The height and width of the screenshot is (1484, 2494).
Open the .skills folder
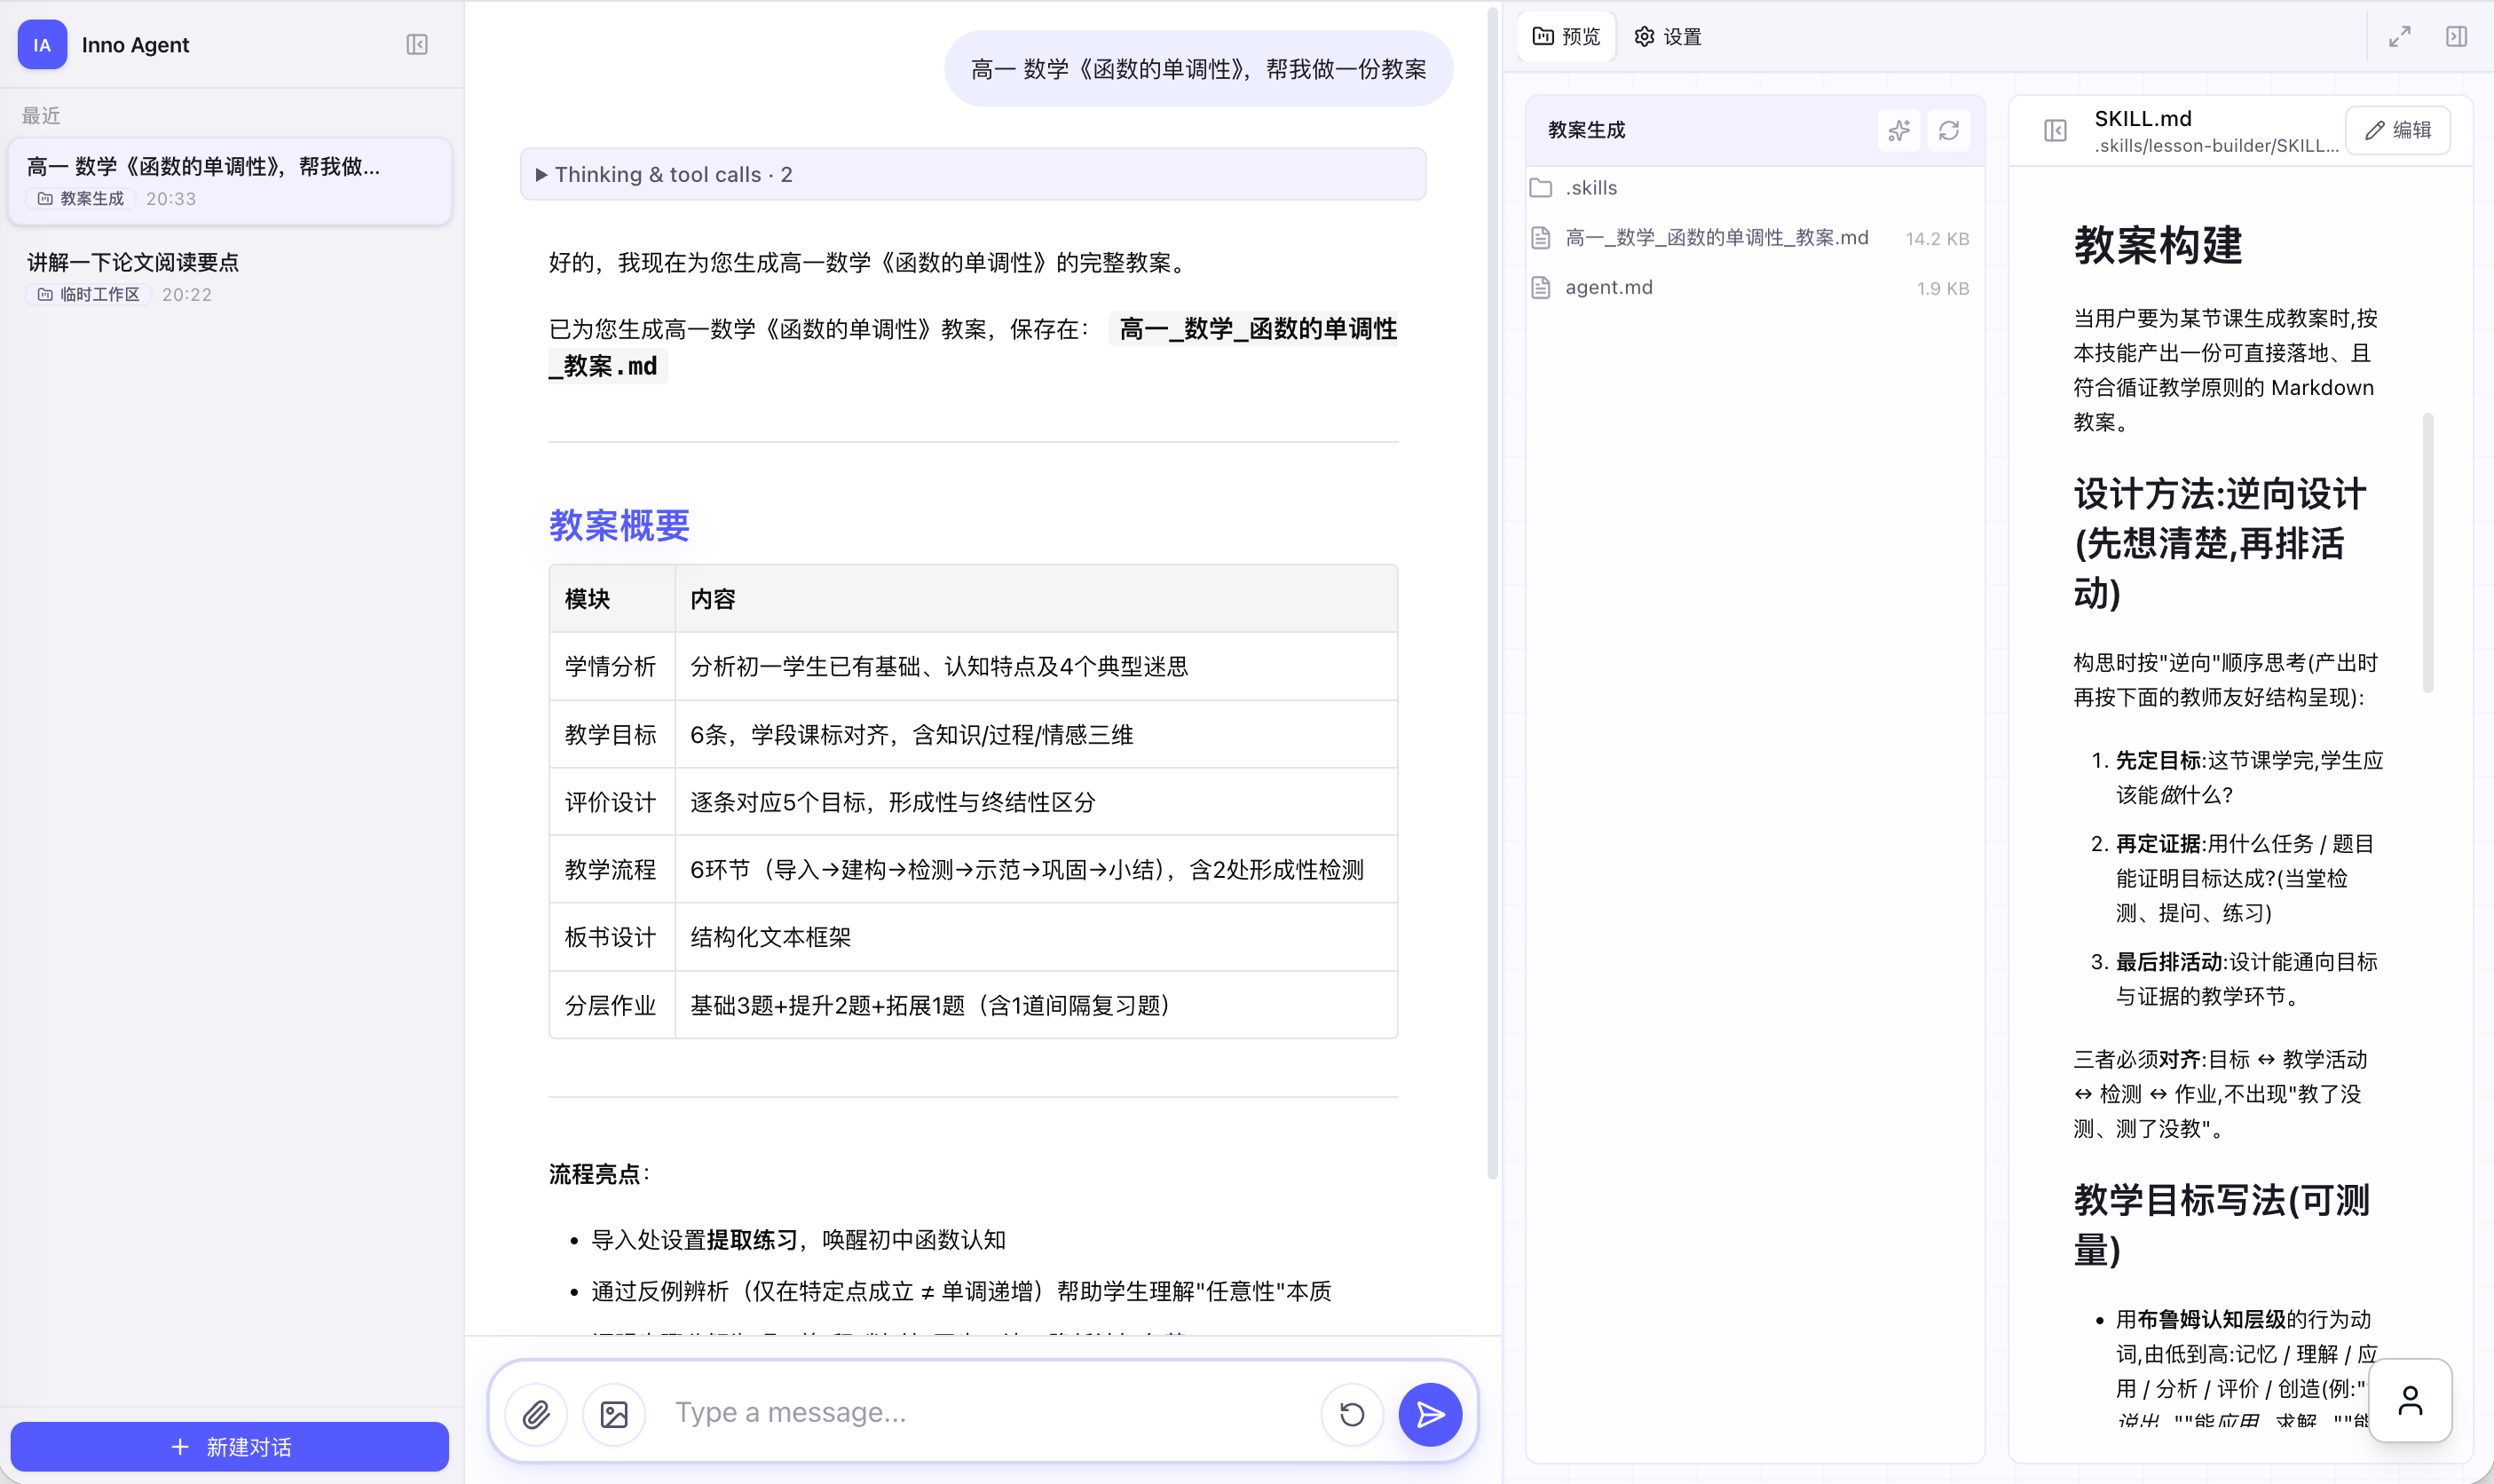[x=1754, y=188]
